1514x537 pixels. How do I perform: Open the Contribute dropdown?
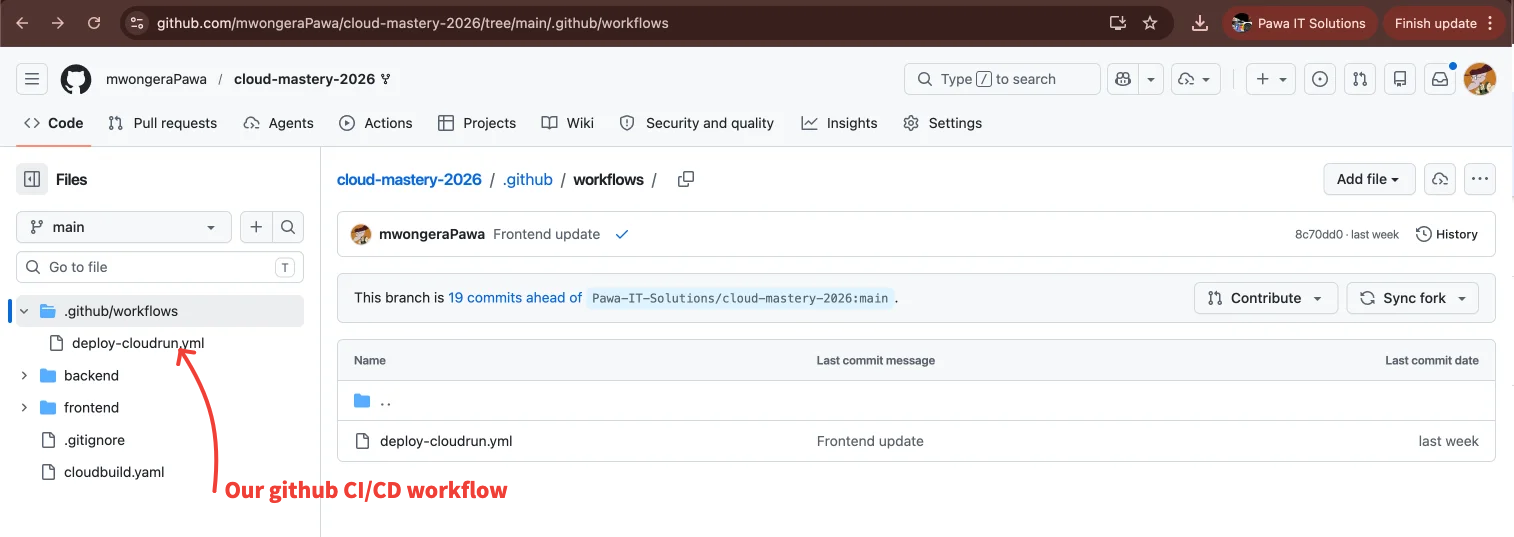pyautogui.click(x=1266, y=298)
